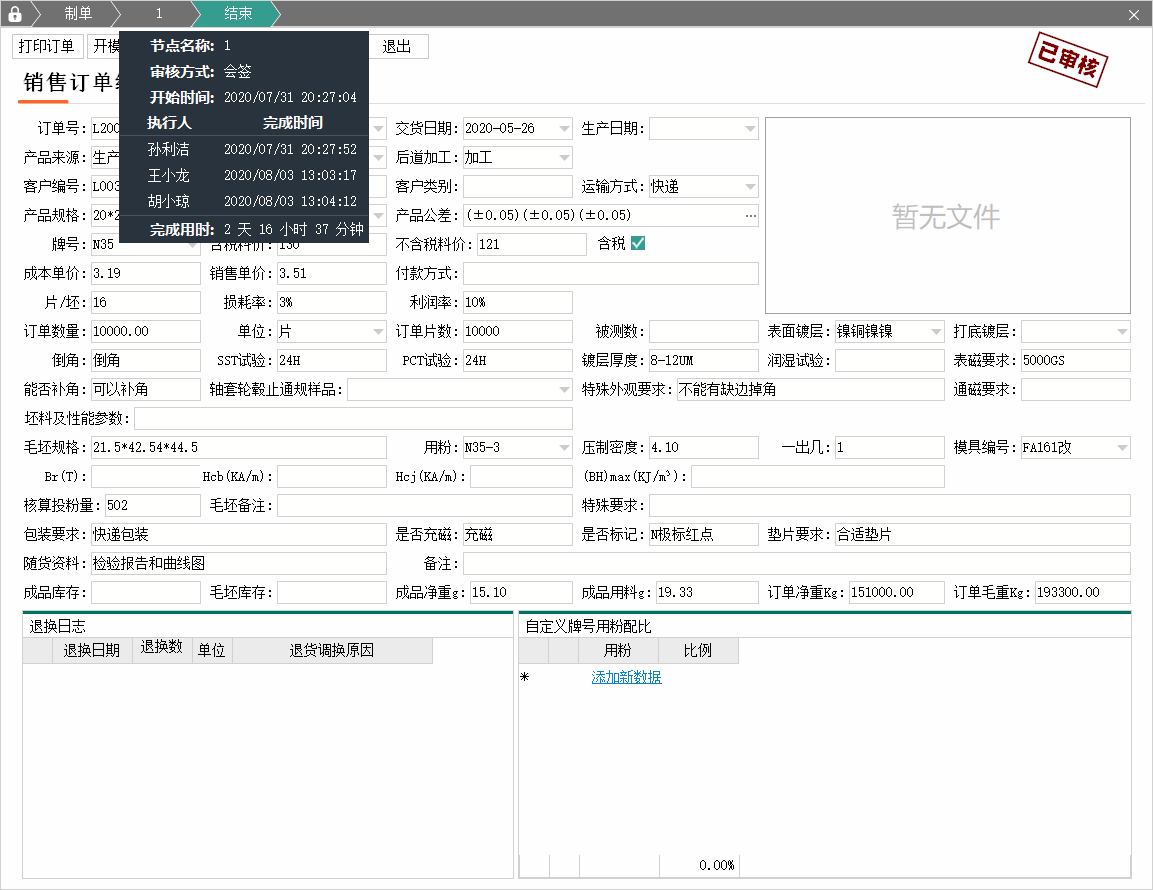Image resolution: width=1153 pixels, height=890 pixels.
Task: Click the 镀层厚度 field
Action: tap(704, 360)
